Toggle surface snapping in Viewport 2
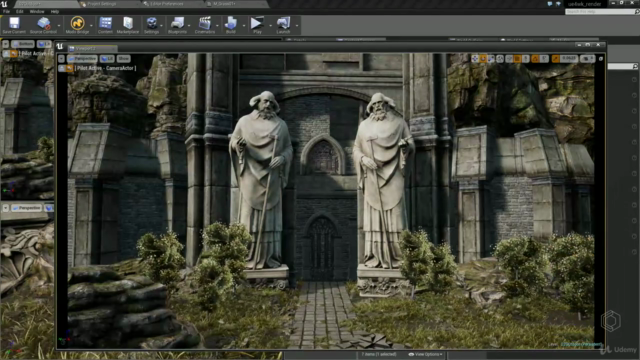Screen dimensions: 640x360 point(509,59)
